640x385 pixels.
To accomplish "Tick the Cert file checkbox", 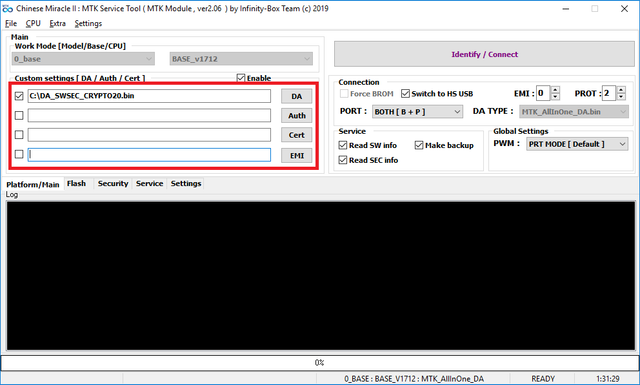I will (19, 135).
